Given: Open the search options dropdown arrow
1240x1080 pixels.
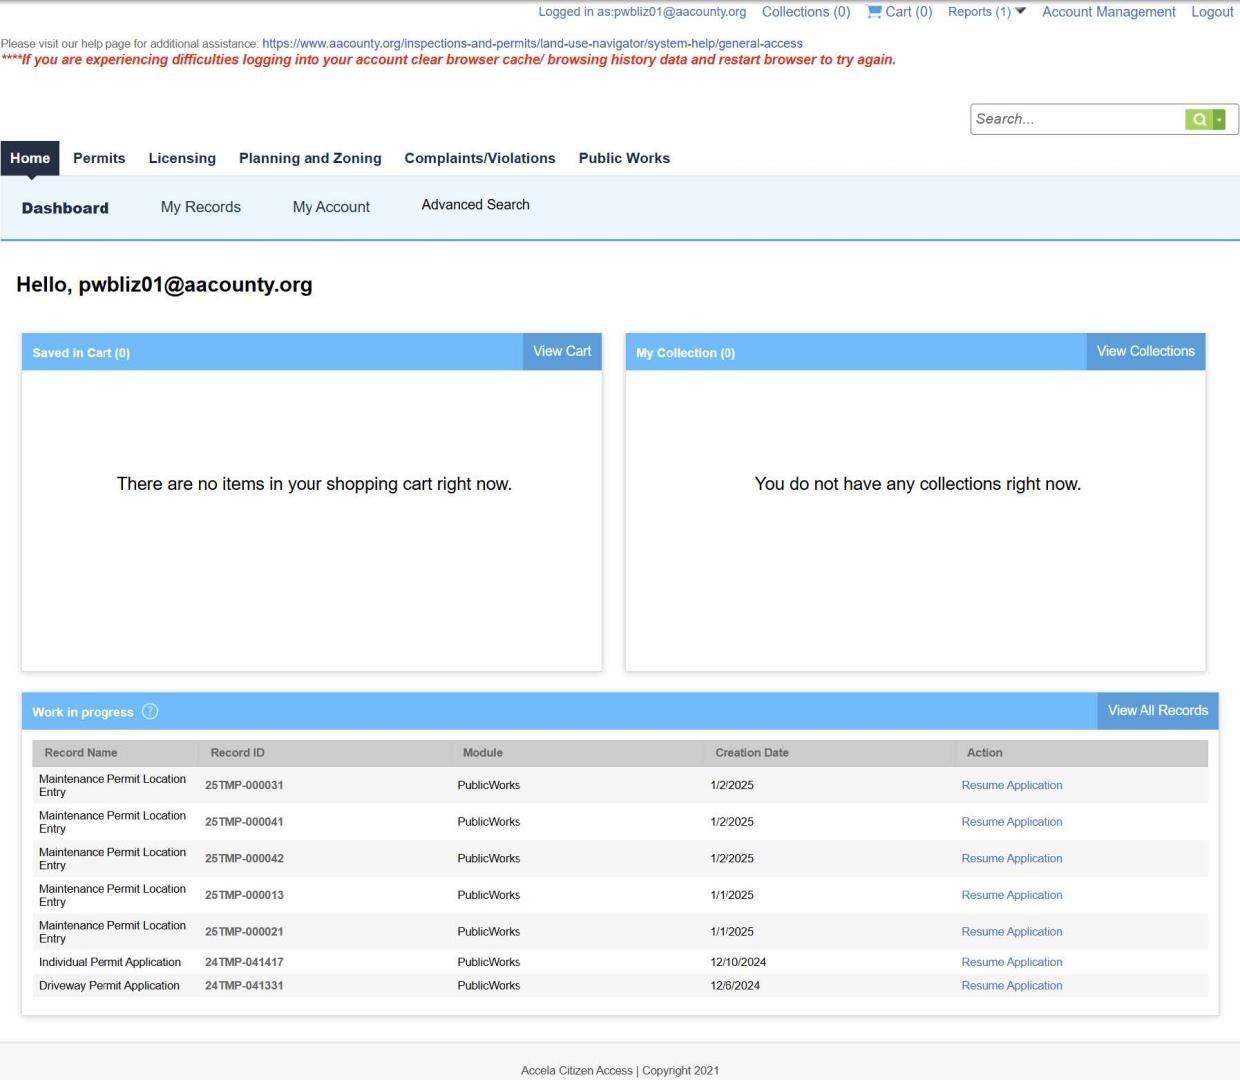Looking at the screenshot, I should click(x=1219, y=119).
